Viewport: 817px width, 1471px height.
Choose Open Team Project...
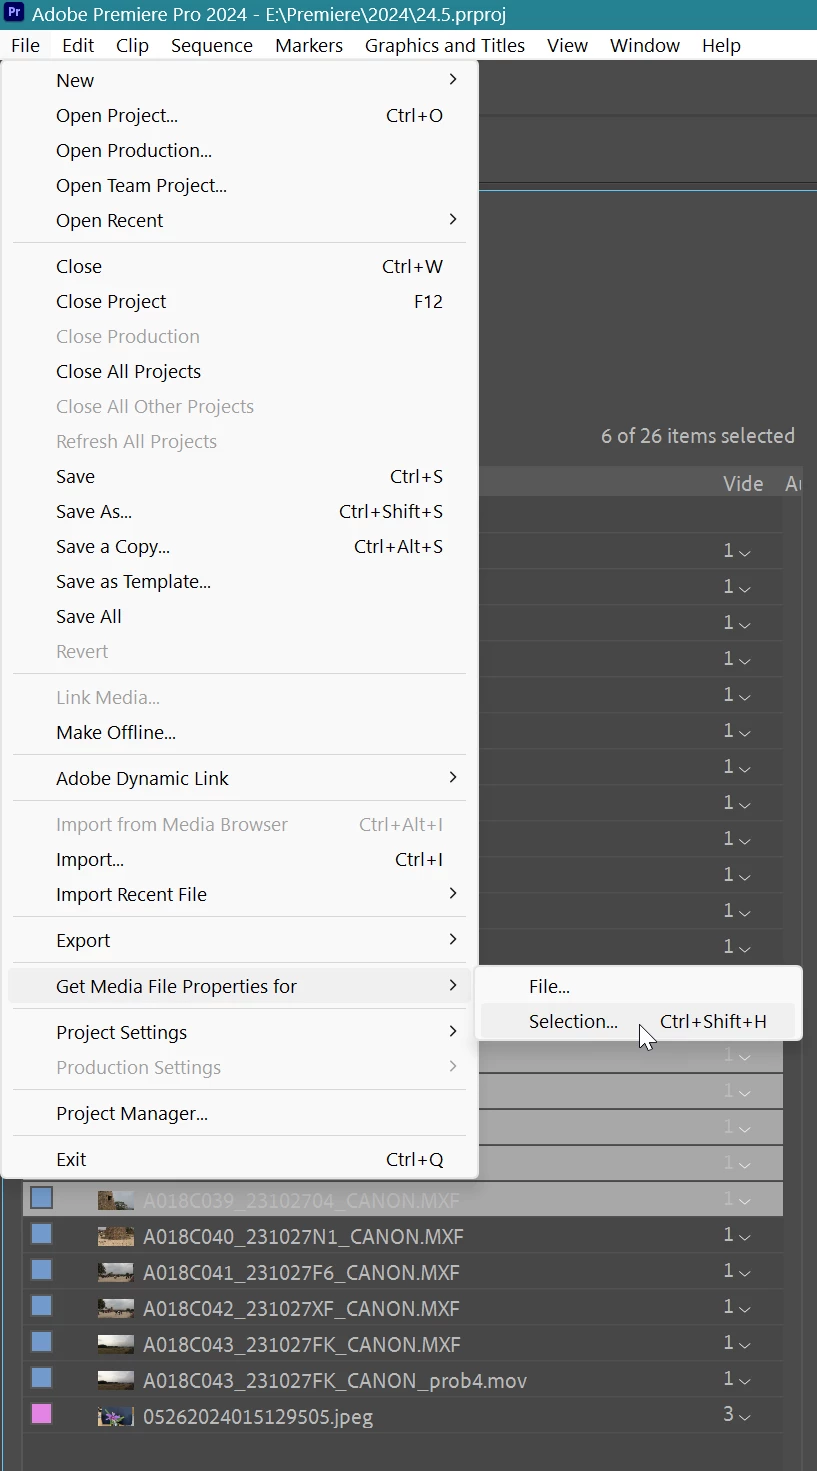pos(239,186)
